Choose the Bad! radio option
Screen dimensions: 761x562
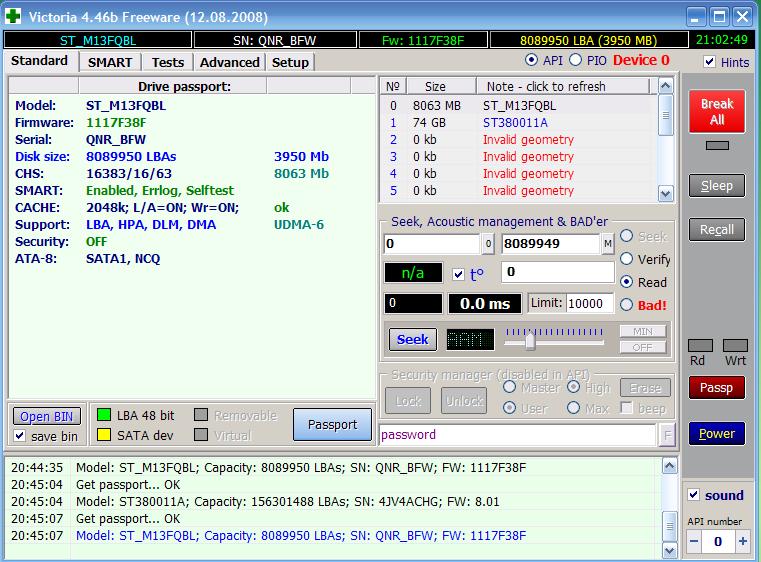[x=627, y=304]
